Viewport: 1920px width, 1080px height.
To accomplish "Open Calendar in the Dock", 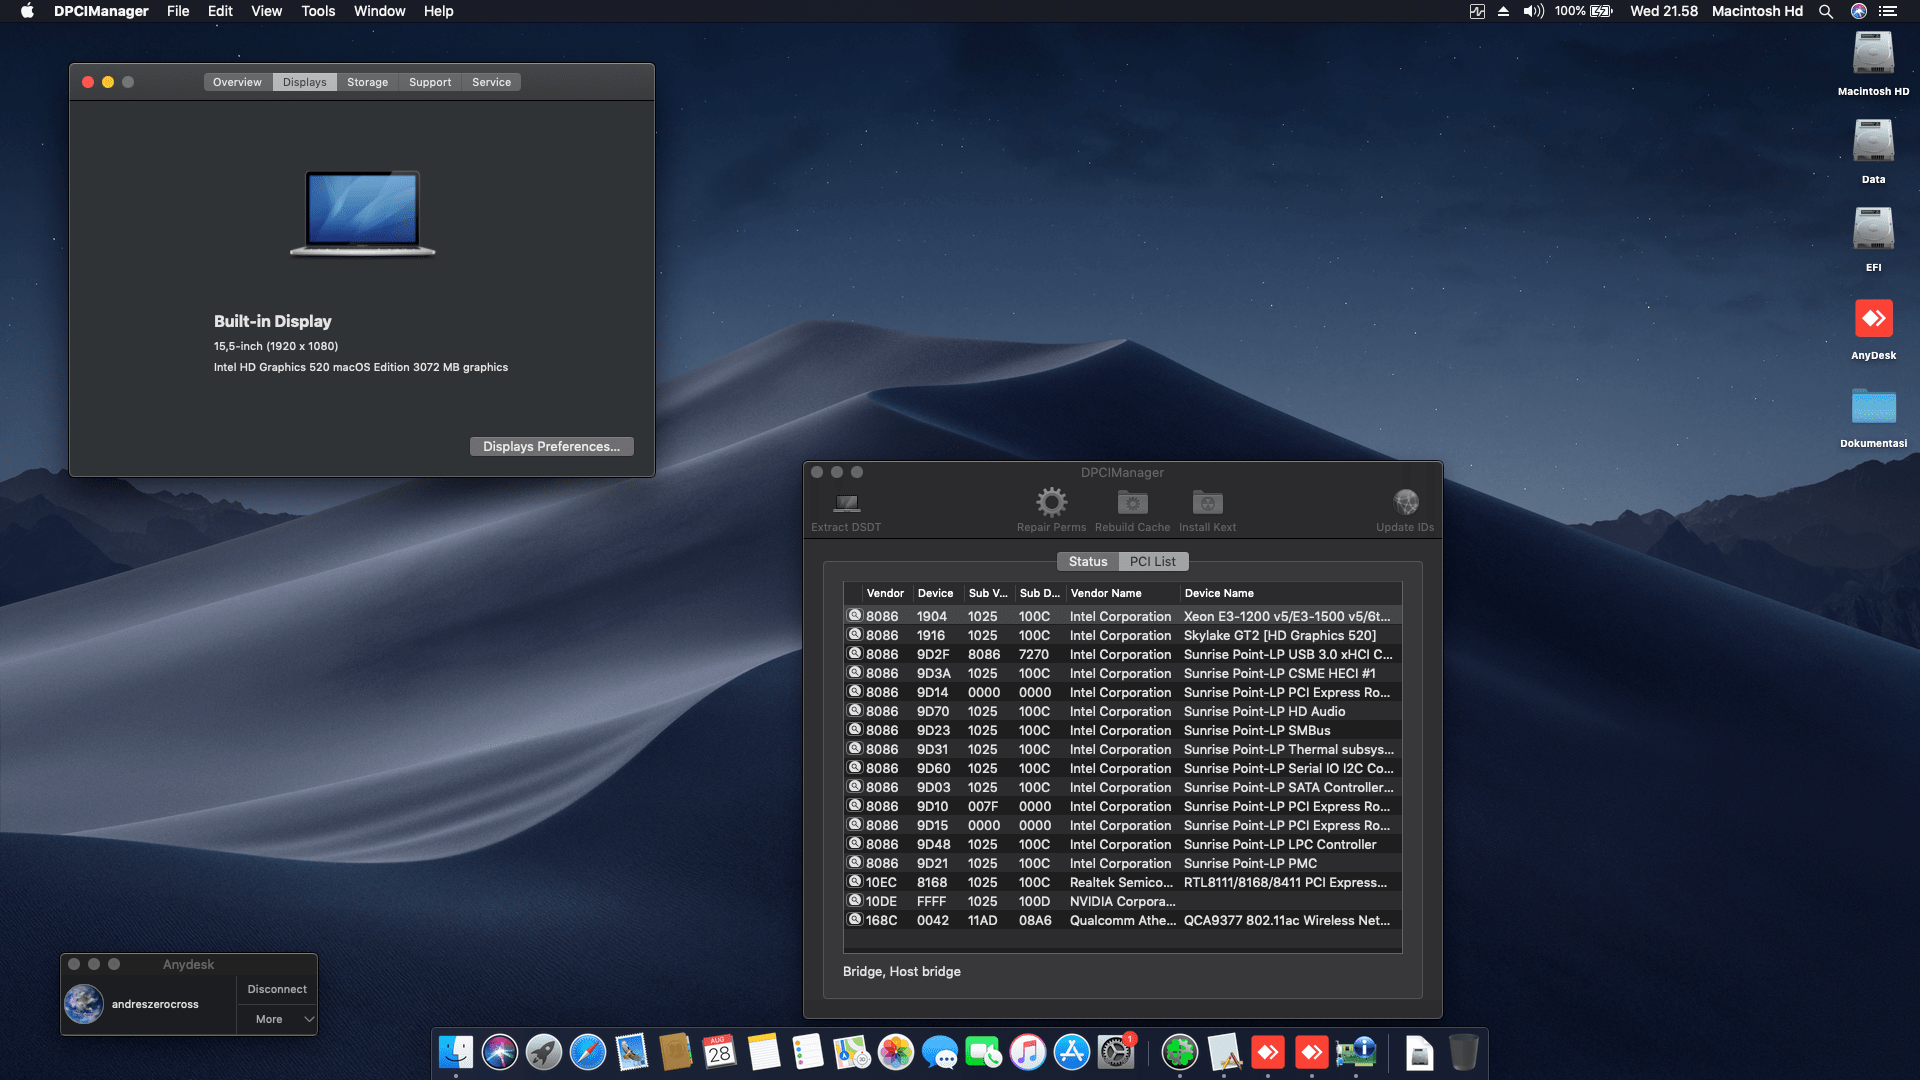I will click(720, 1052).
